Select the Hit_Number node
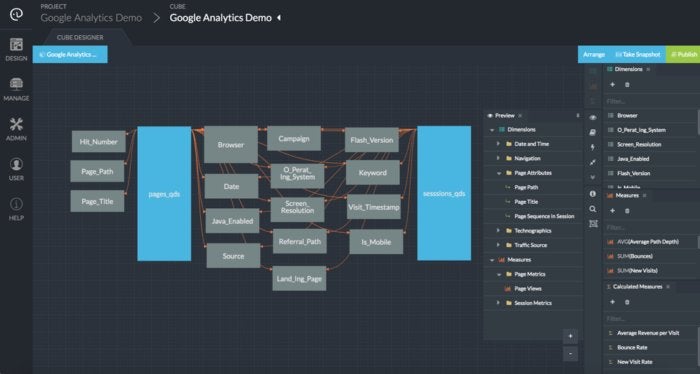Image resolution: width=700 pixels, height=374 pixels. click(x=99, y=141)
